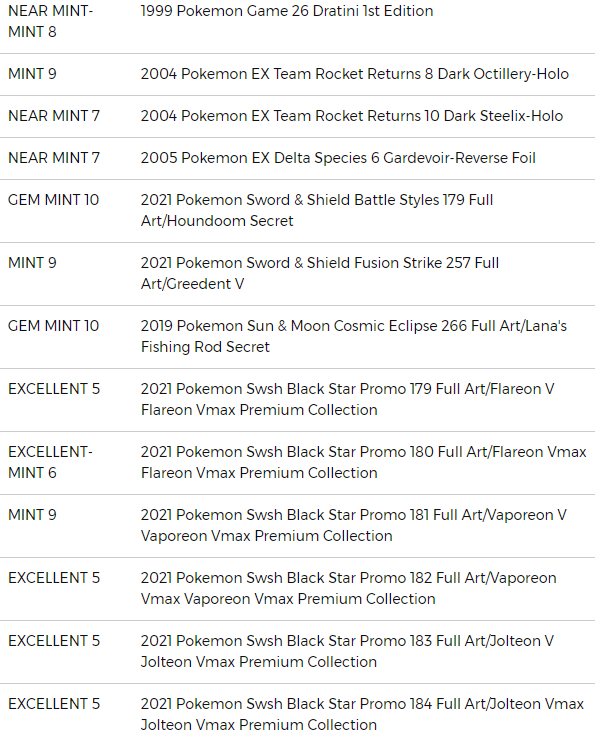Click the Promo 181 Vaporeon V entry
The image size is (595, 735).
pyautogui.click(x=354, y=525)
